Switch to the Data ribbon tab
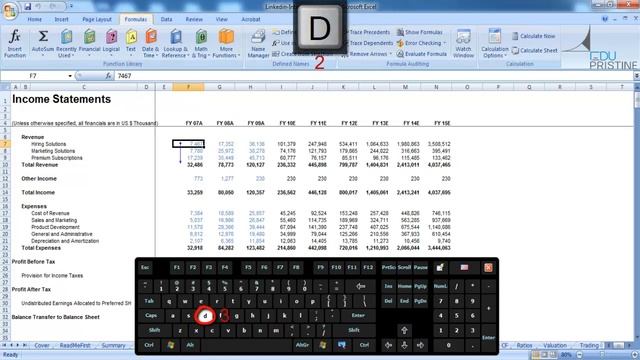This screenshot has height=360, width=640. (x=166, y=19)
